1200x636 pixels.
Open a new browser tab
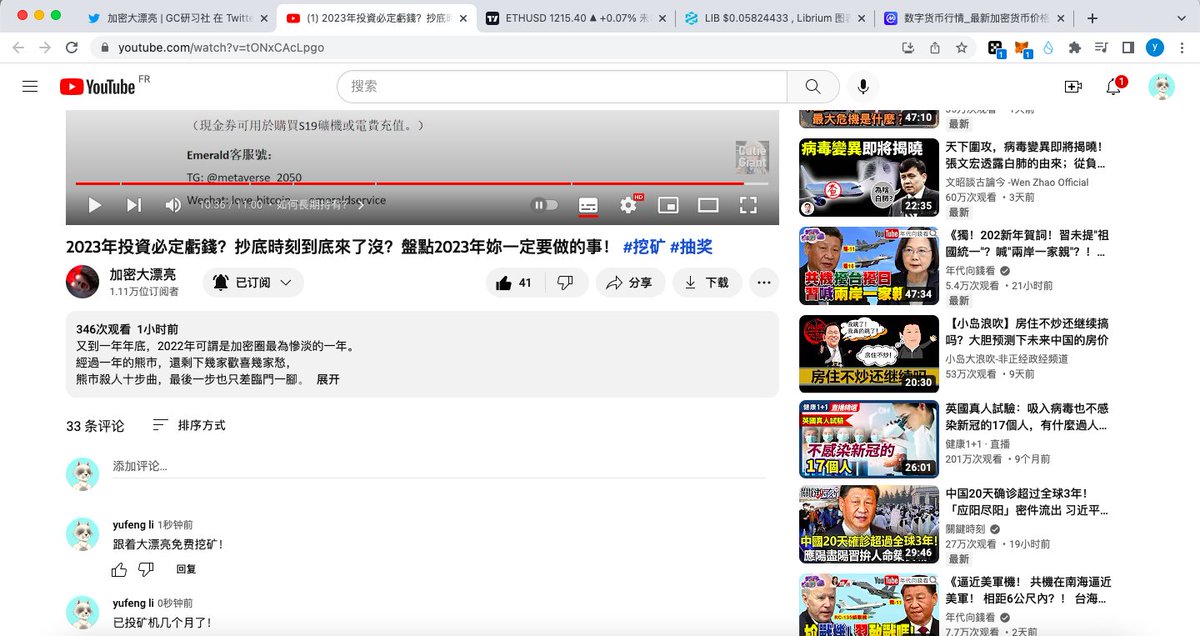1092,18
